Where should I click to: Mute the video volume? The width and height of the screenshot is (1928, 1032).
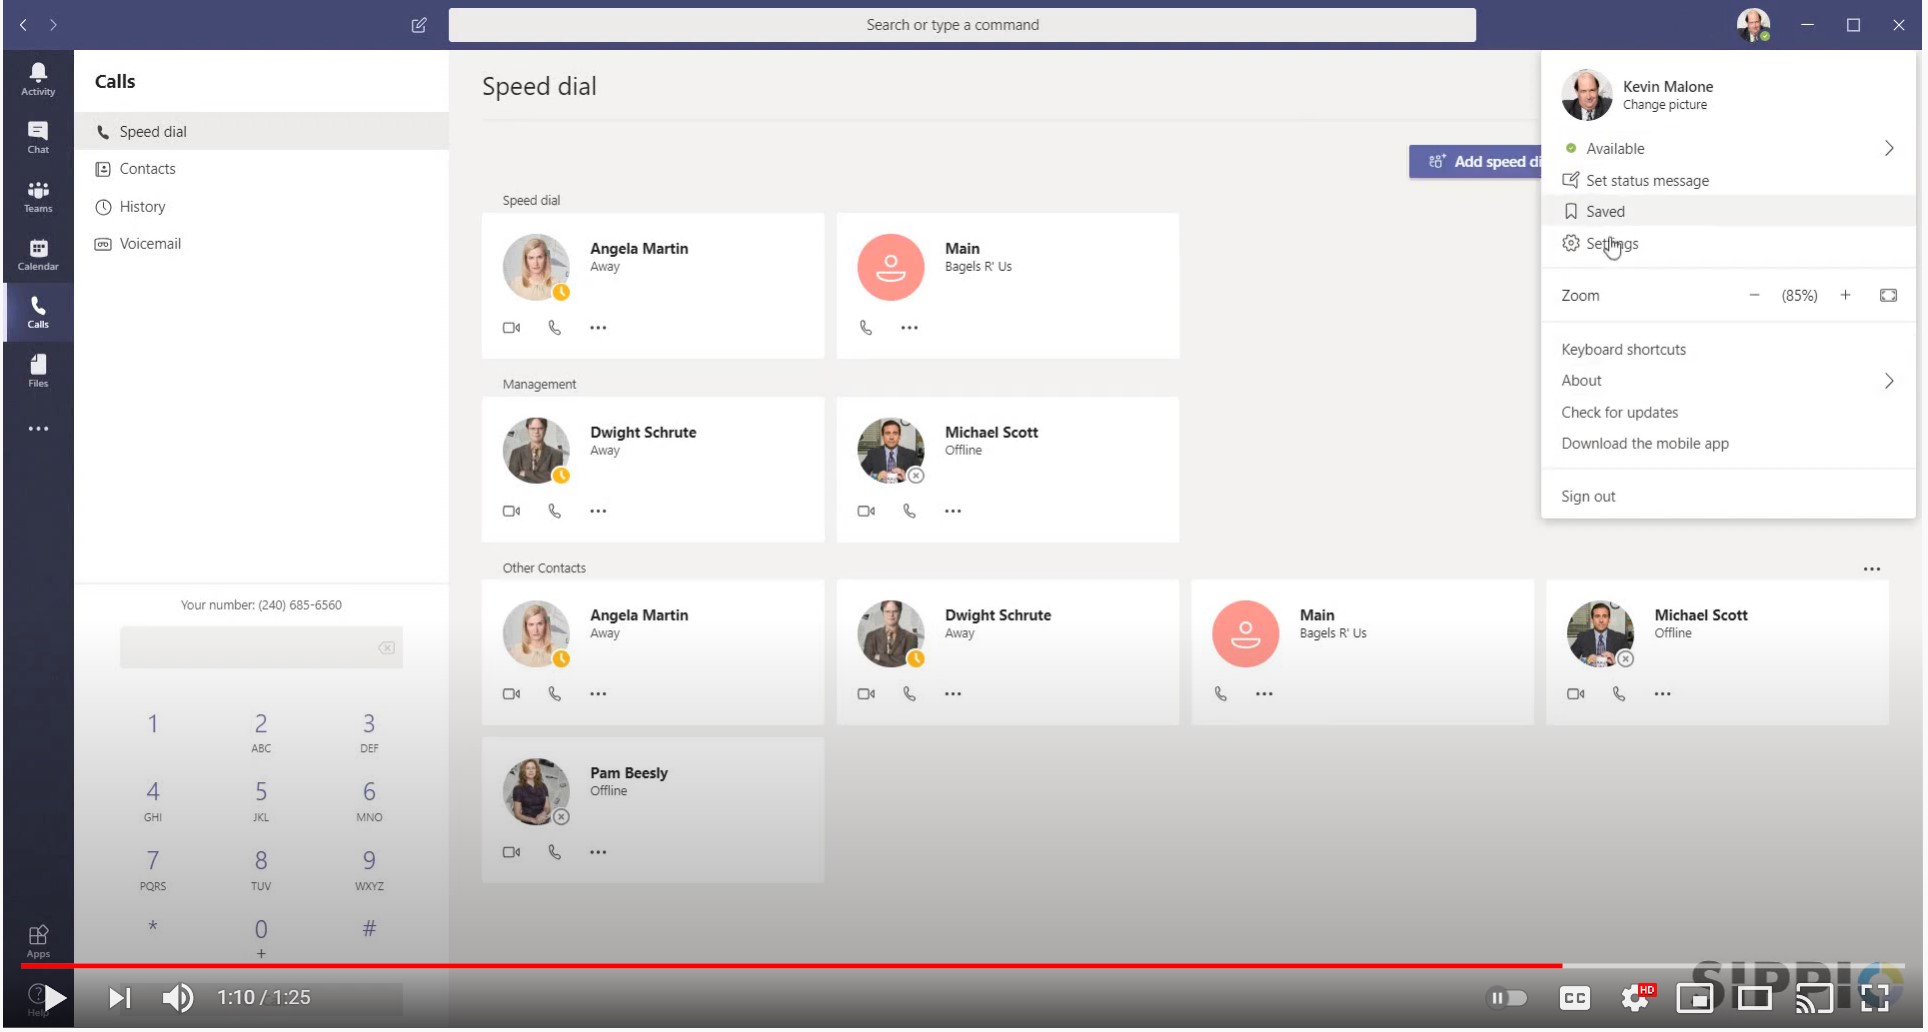178,997
